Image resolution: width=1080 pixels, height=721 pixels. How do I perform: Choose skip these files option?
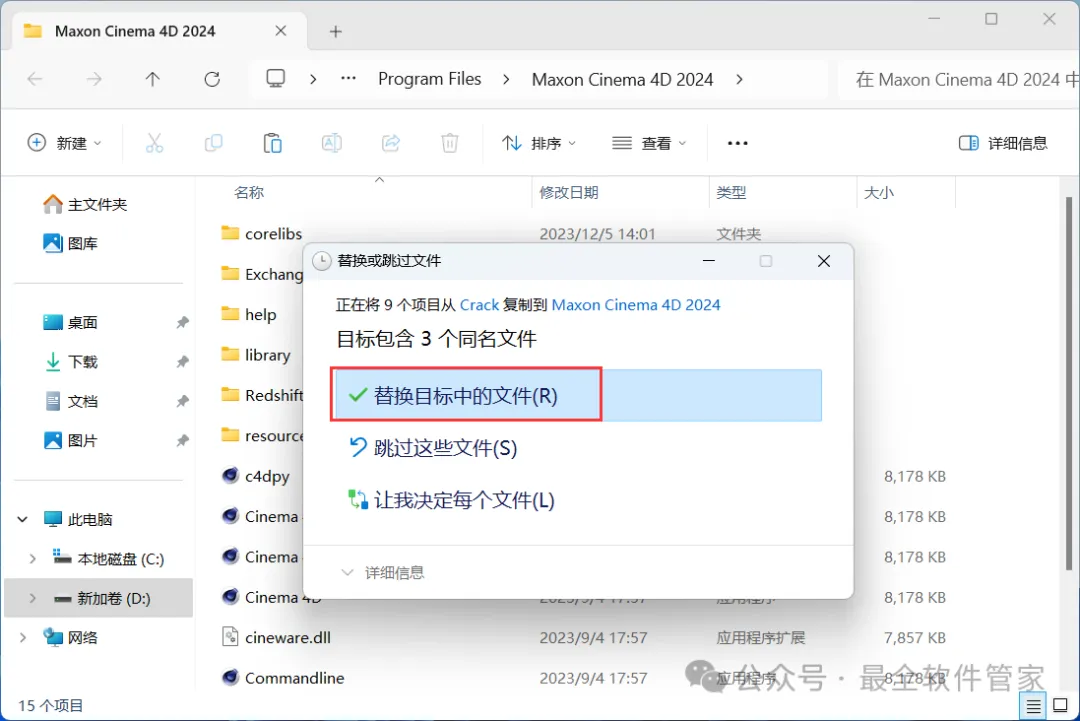pyautogui.click(x=433, y=448)
